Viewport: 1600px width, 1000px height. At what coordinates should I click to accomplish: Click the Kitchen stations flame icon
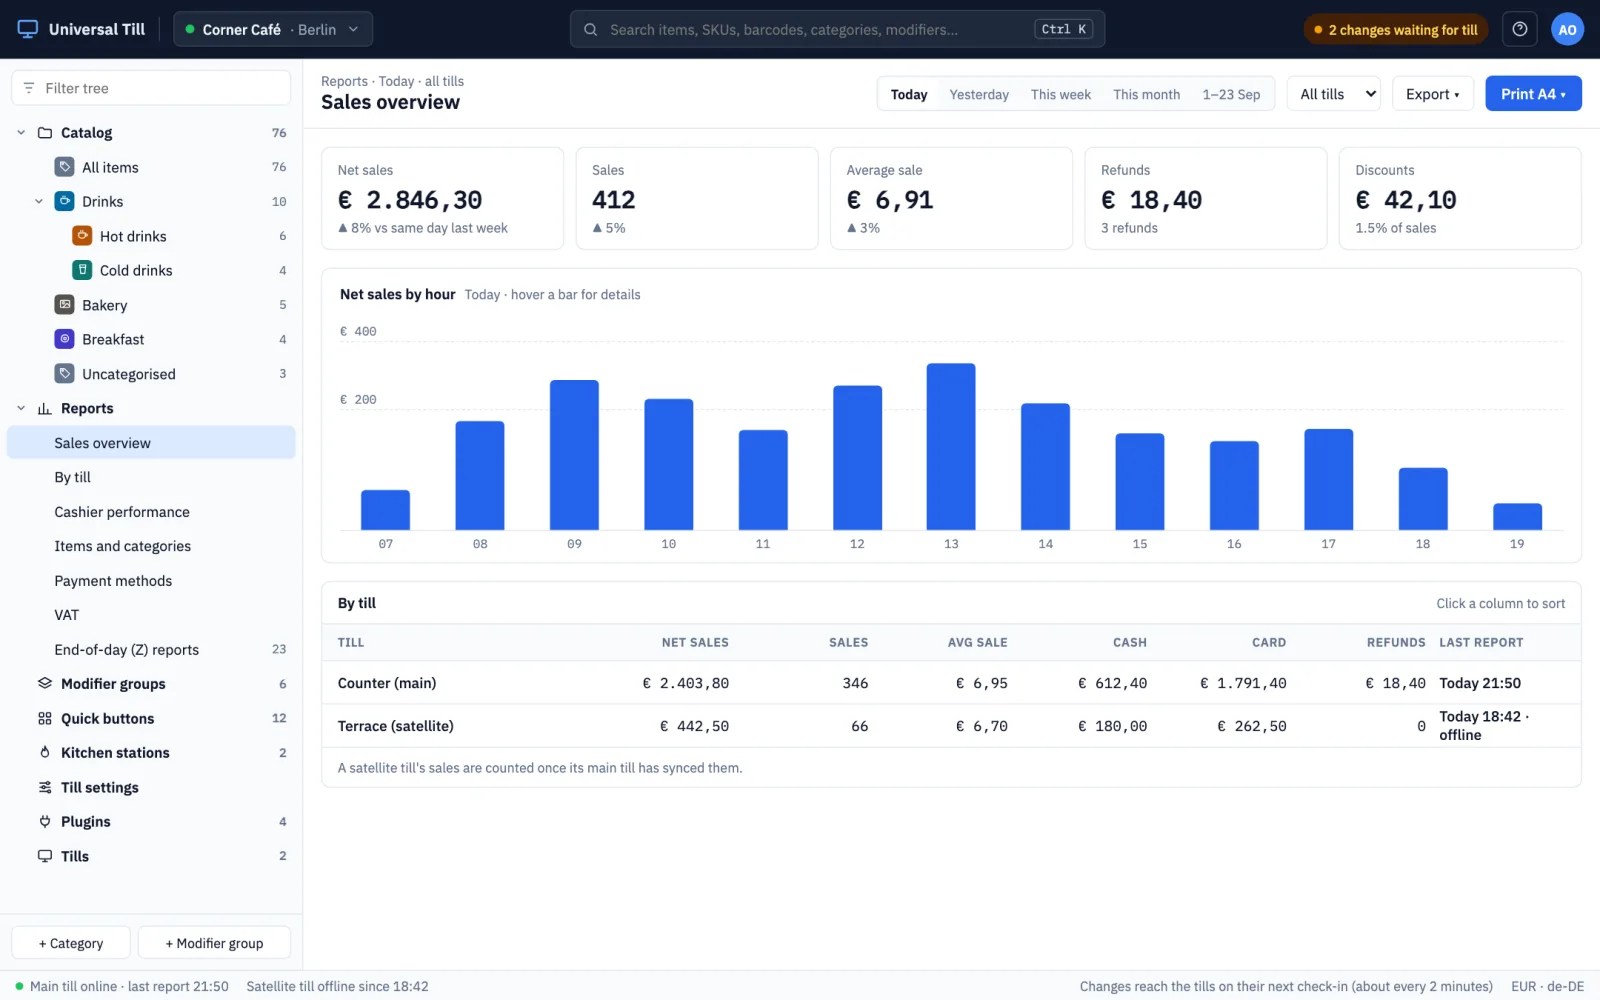(45, 753)
